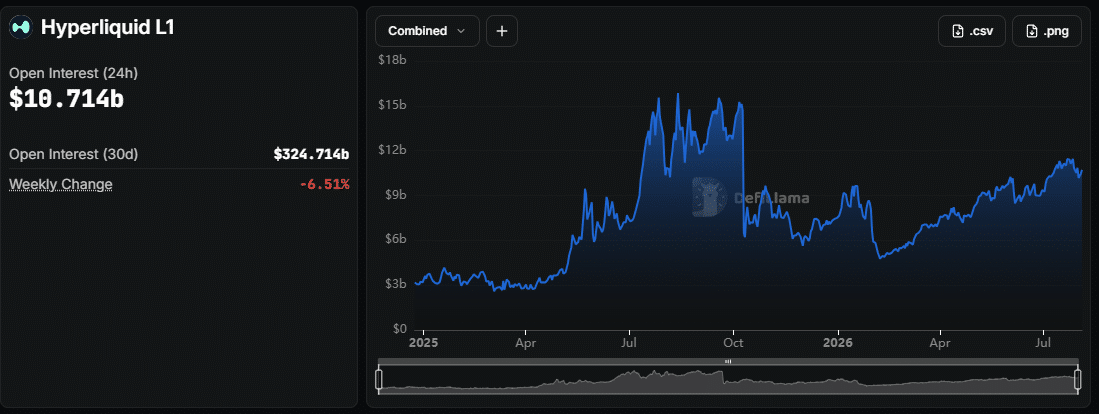Click the Oct x-axis label

tap(733, 343)
